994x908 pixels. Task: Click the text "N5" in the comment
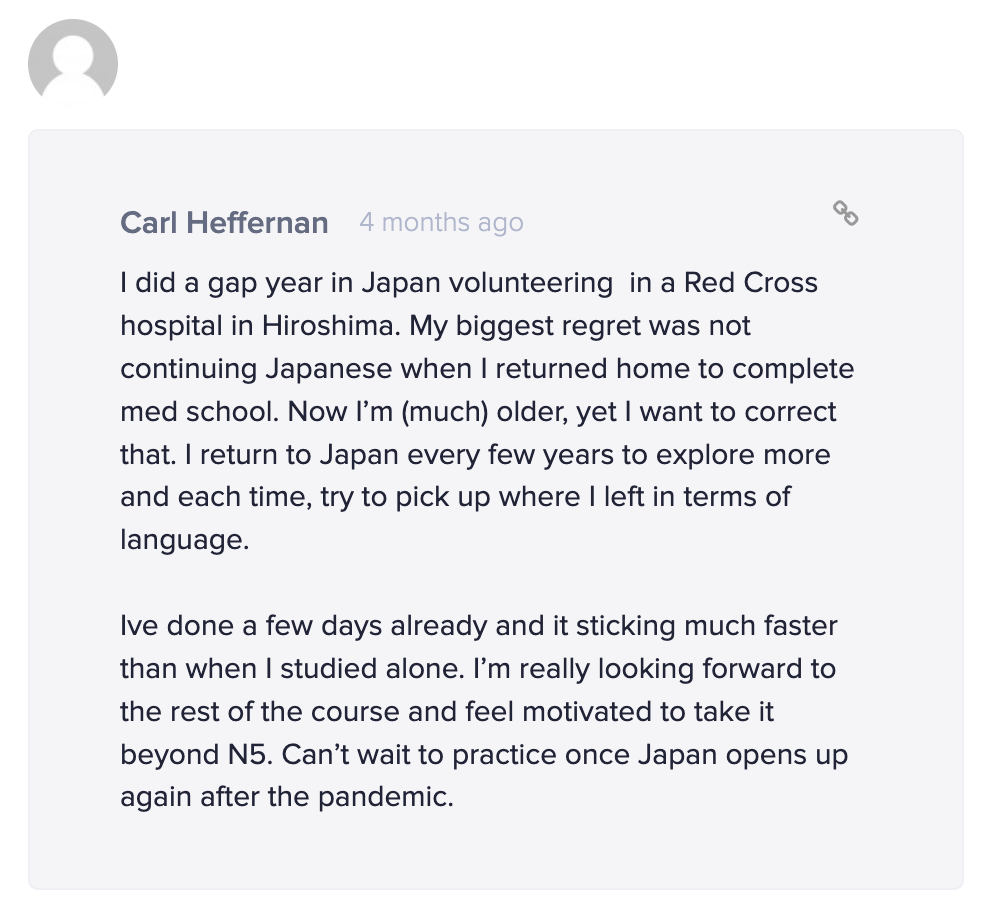[249, 755]
